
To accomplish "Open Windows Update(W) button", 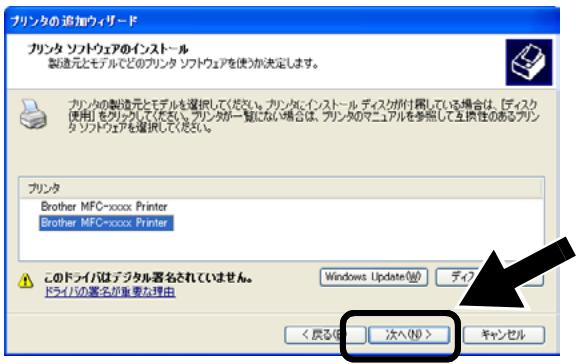I will tap(374, 277).
